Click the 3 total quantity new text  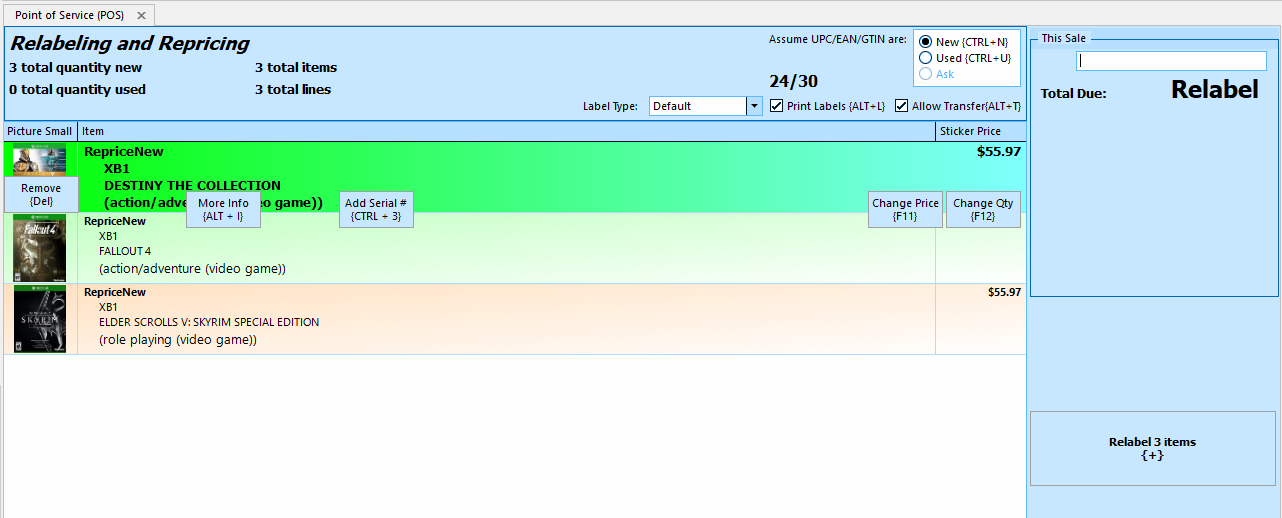(76, 68)
